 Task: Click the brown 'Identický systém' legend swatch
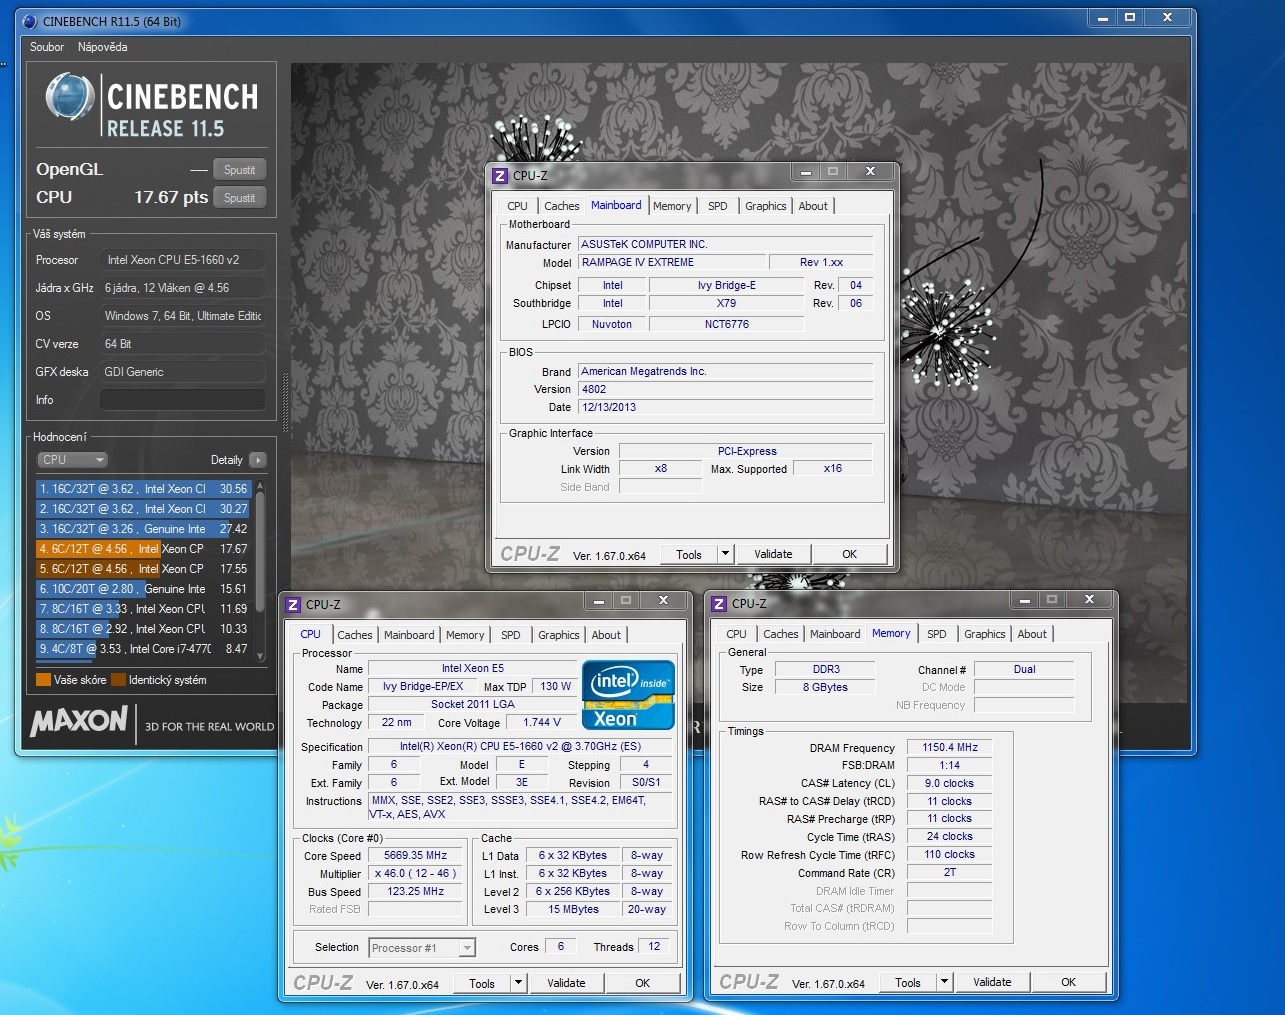(x=118, y=680)
